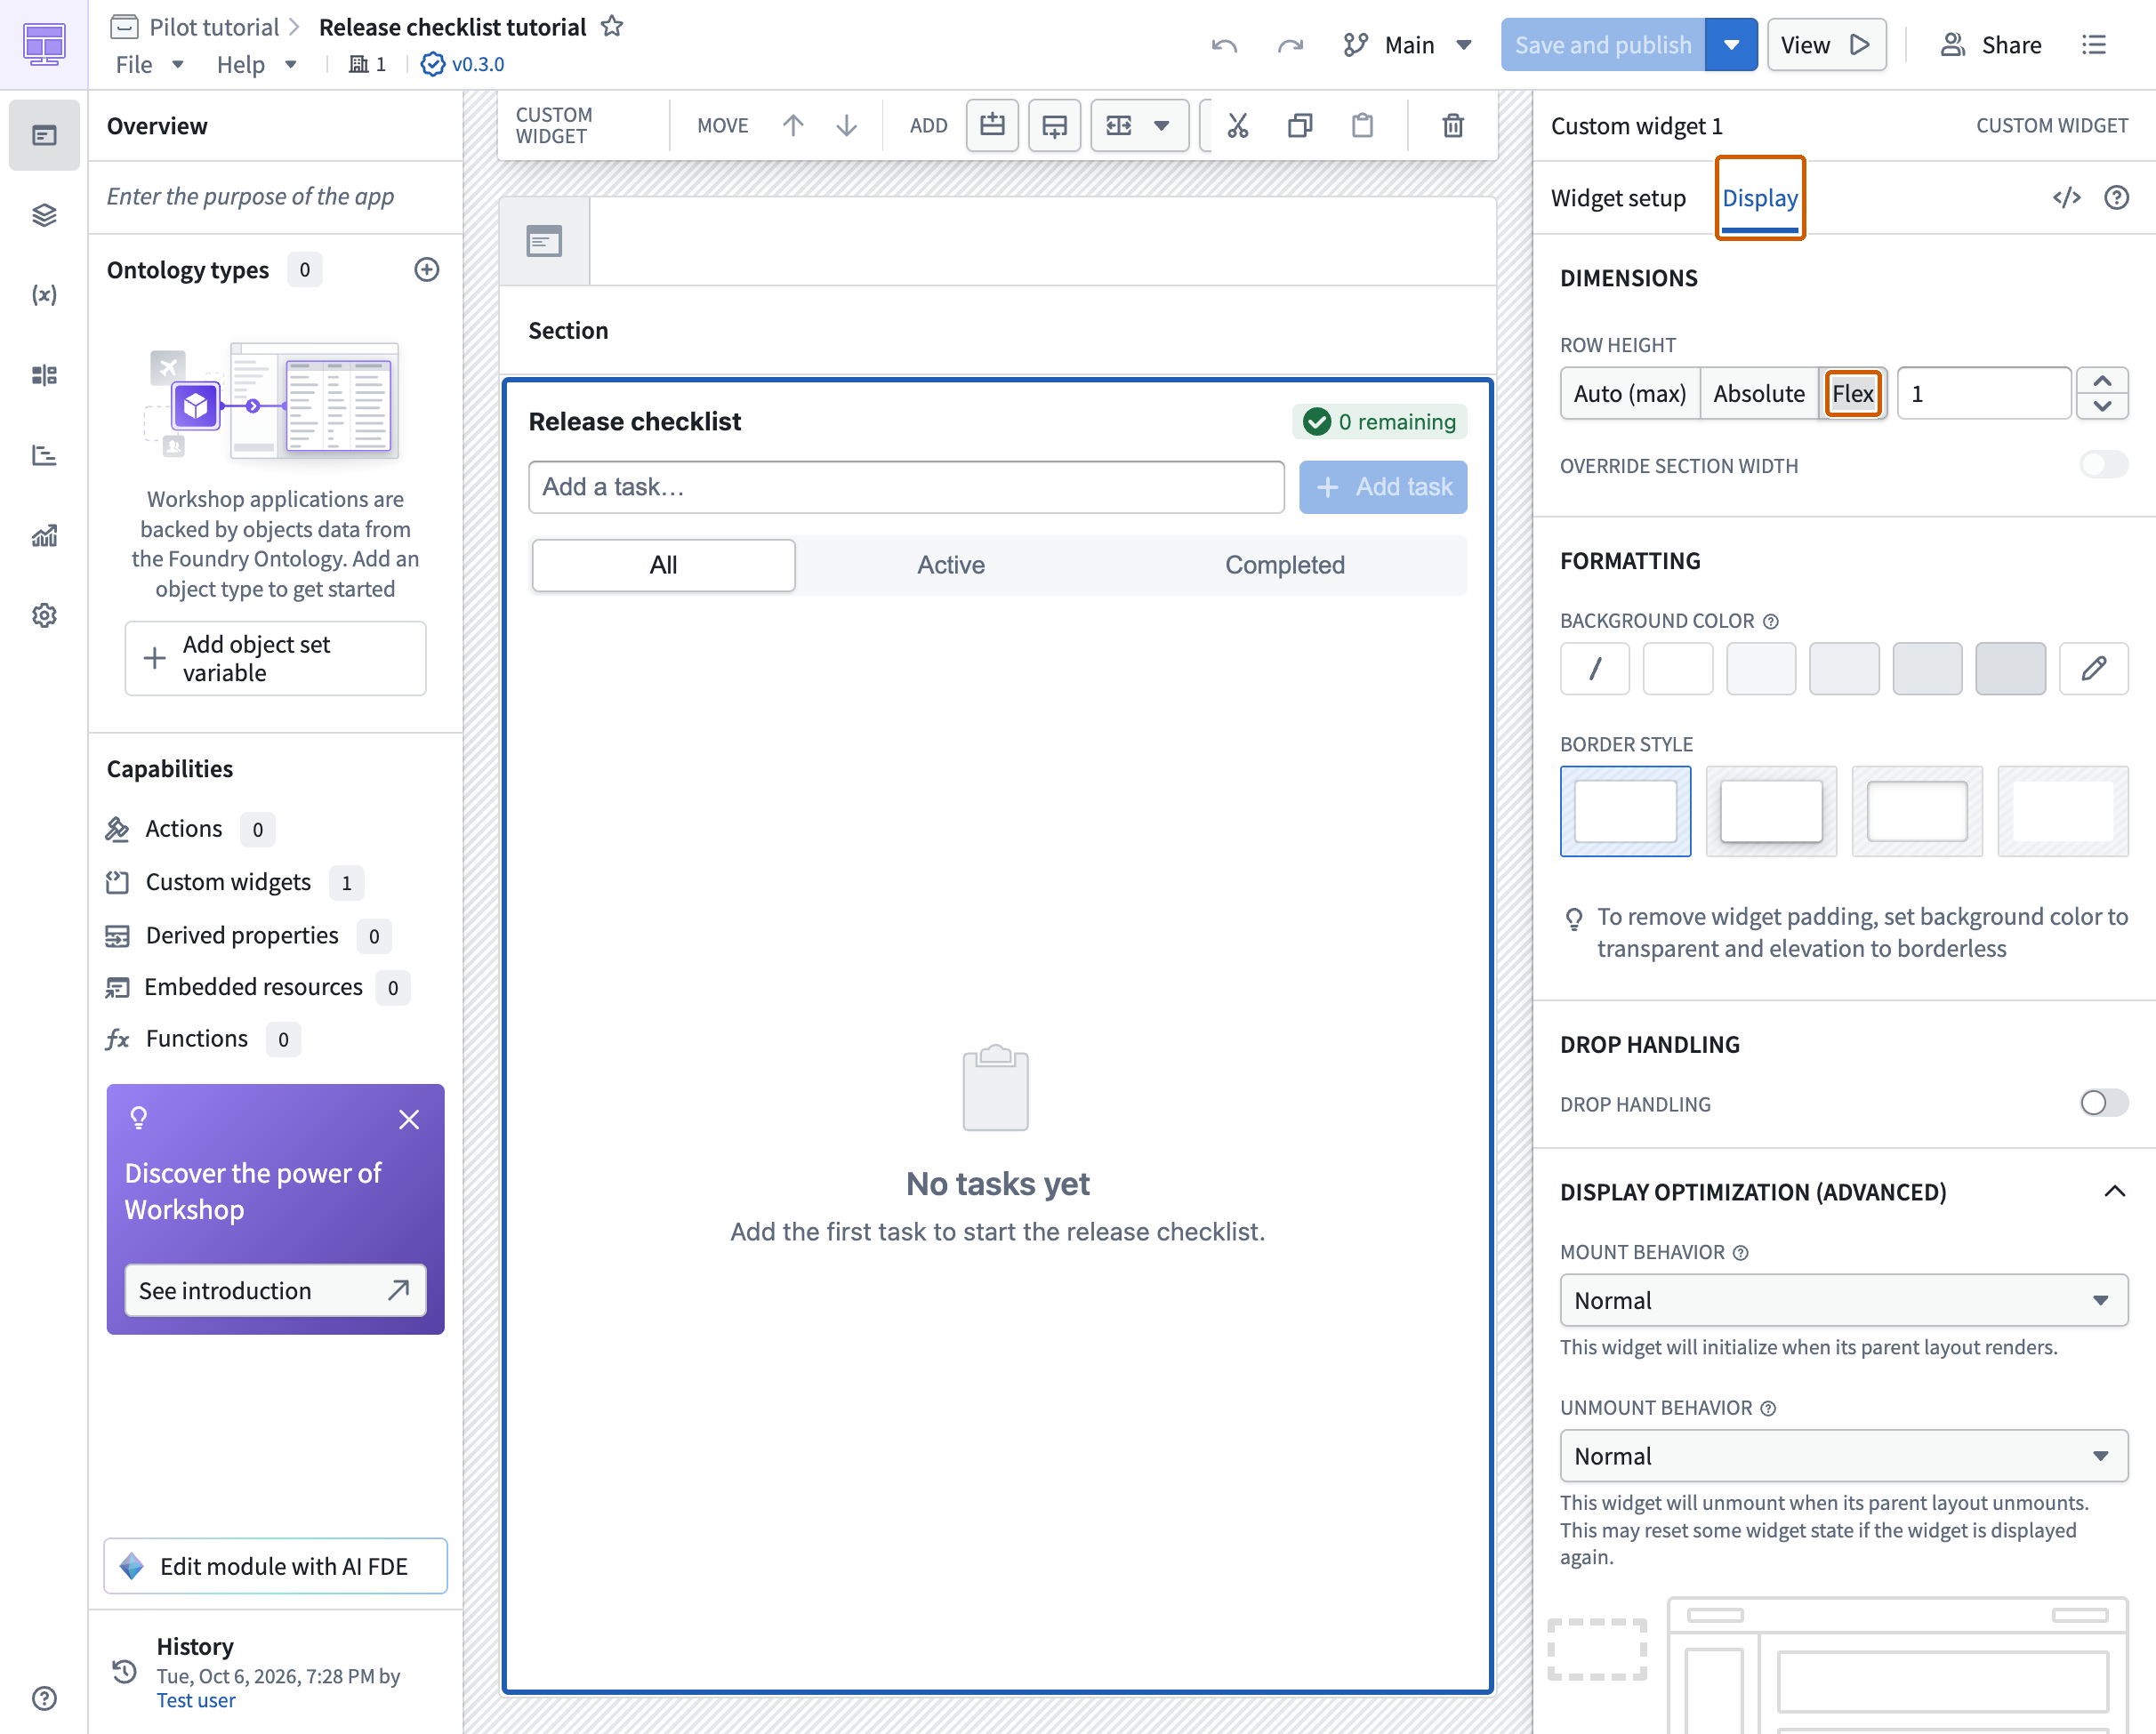Collapse Display Optimization (Advanced) section
Screen dimensions: 2156x1734
(2114, 1191)
